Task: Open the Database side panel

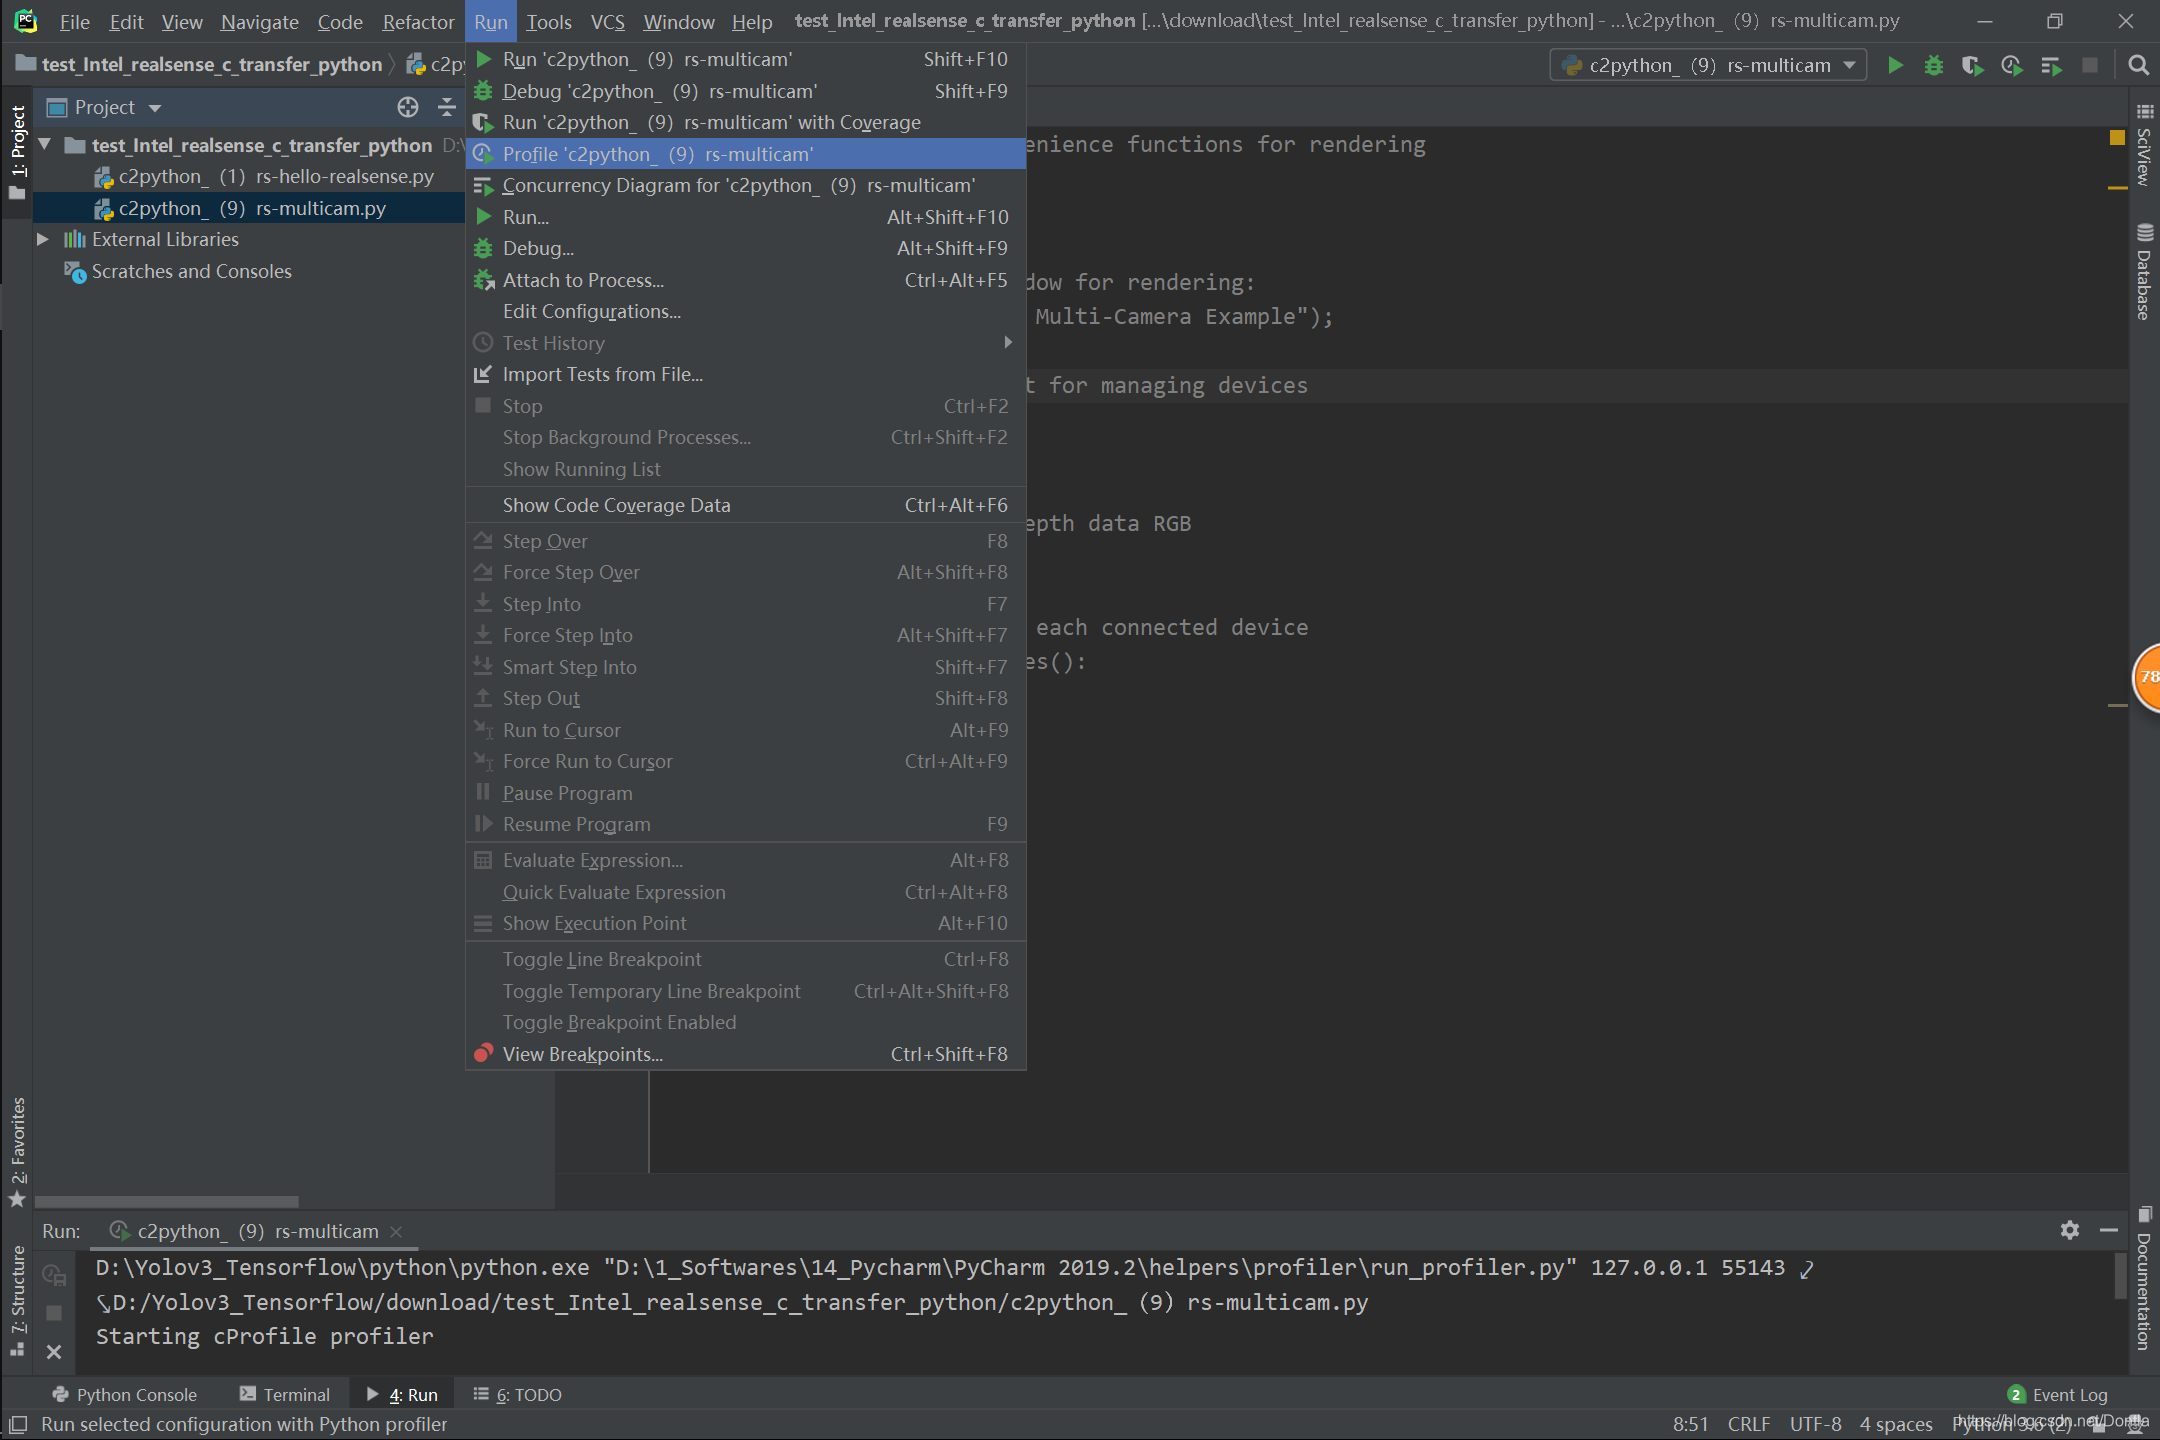Action: pyautogui.click(x=2145, y=272)
